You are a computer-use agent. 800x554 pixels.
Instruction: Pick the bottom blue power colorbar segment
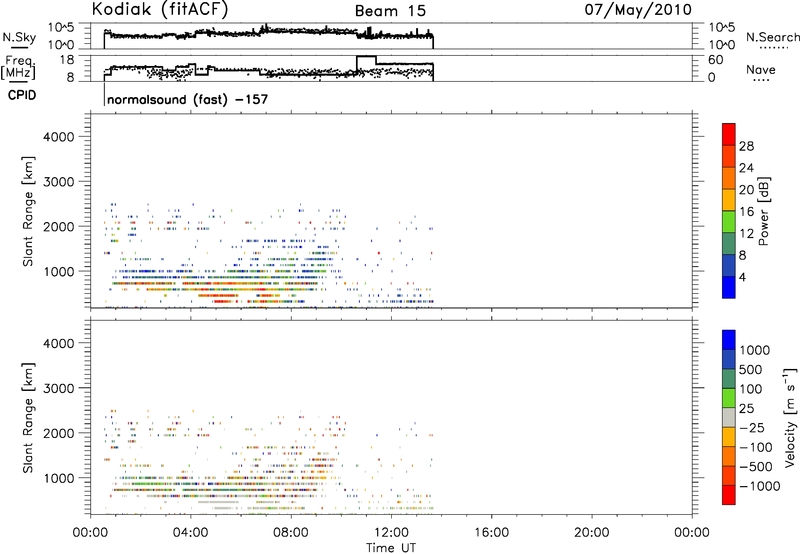pyautogui.click(x=729, y=287)
